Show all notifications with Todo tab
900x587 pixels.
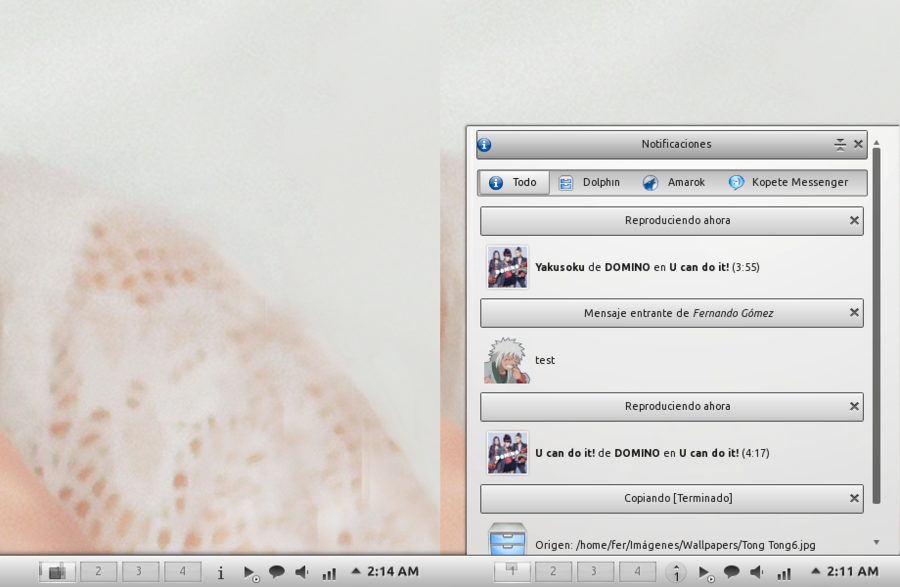pos(513,183)
